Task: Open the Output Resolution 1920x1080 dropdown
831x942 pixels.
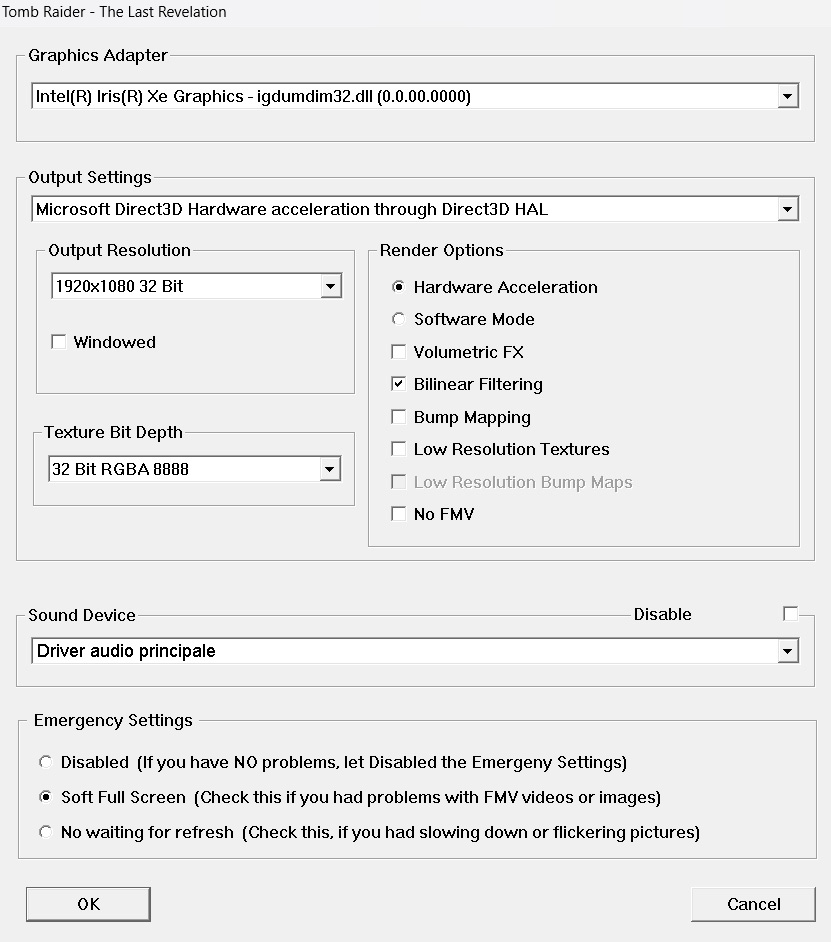Action: (x=330, y=286)
